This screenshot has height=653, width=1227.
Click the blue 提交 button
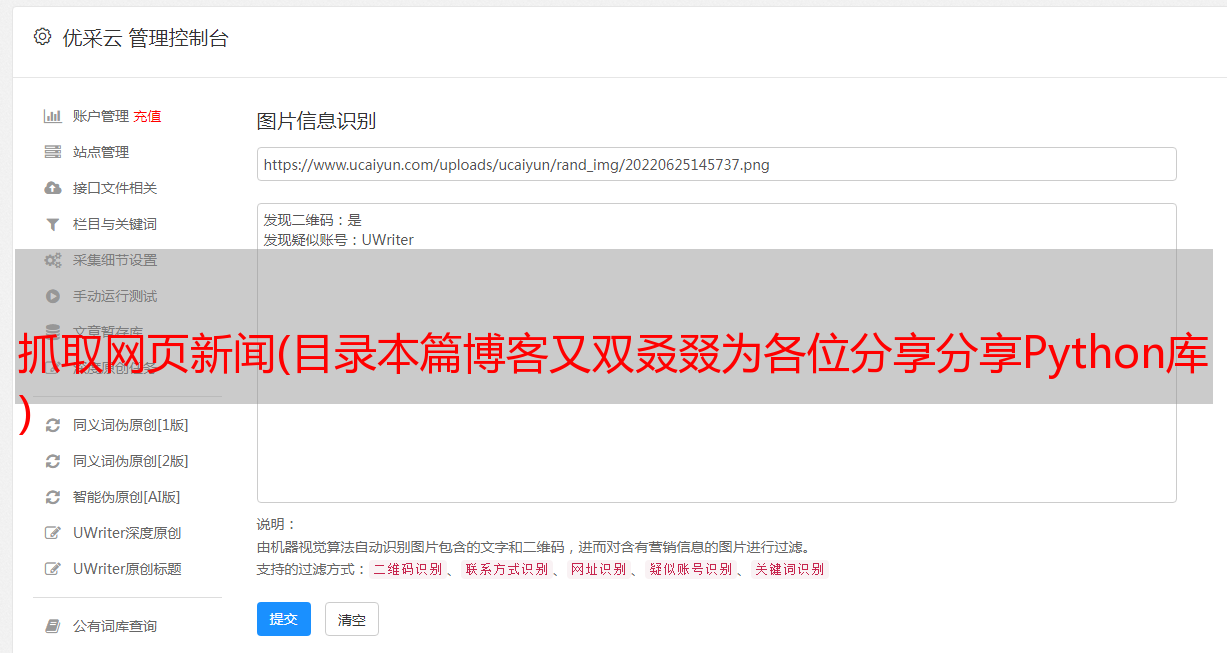[284, 619]
